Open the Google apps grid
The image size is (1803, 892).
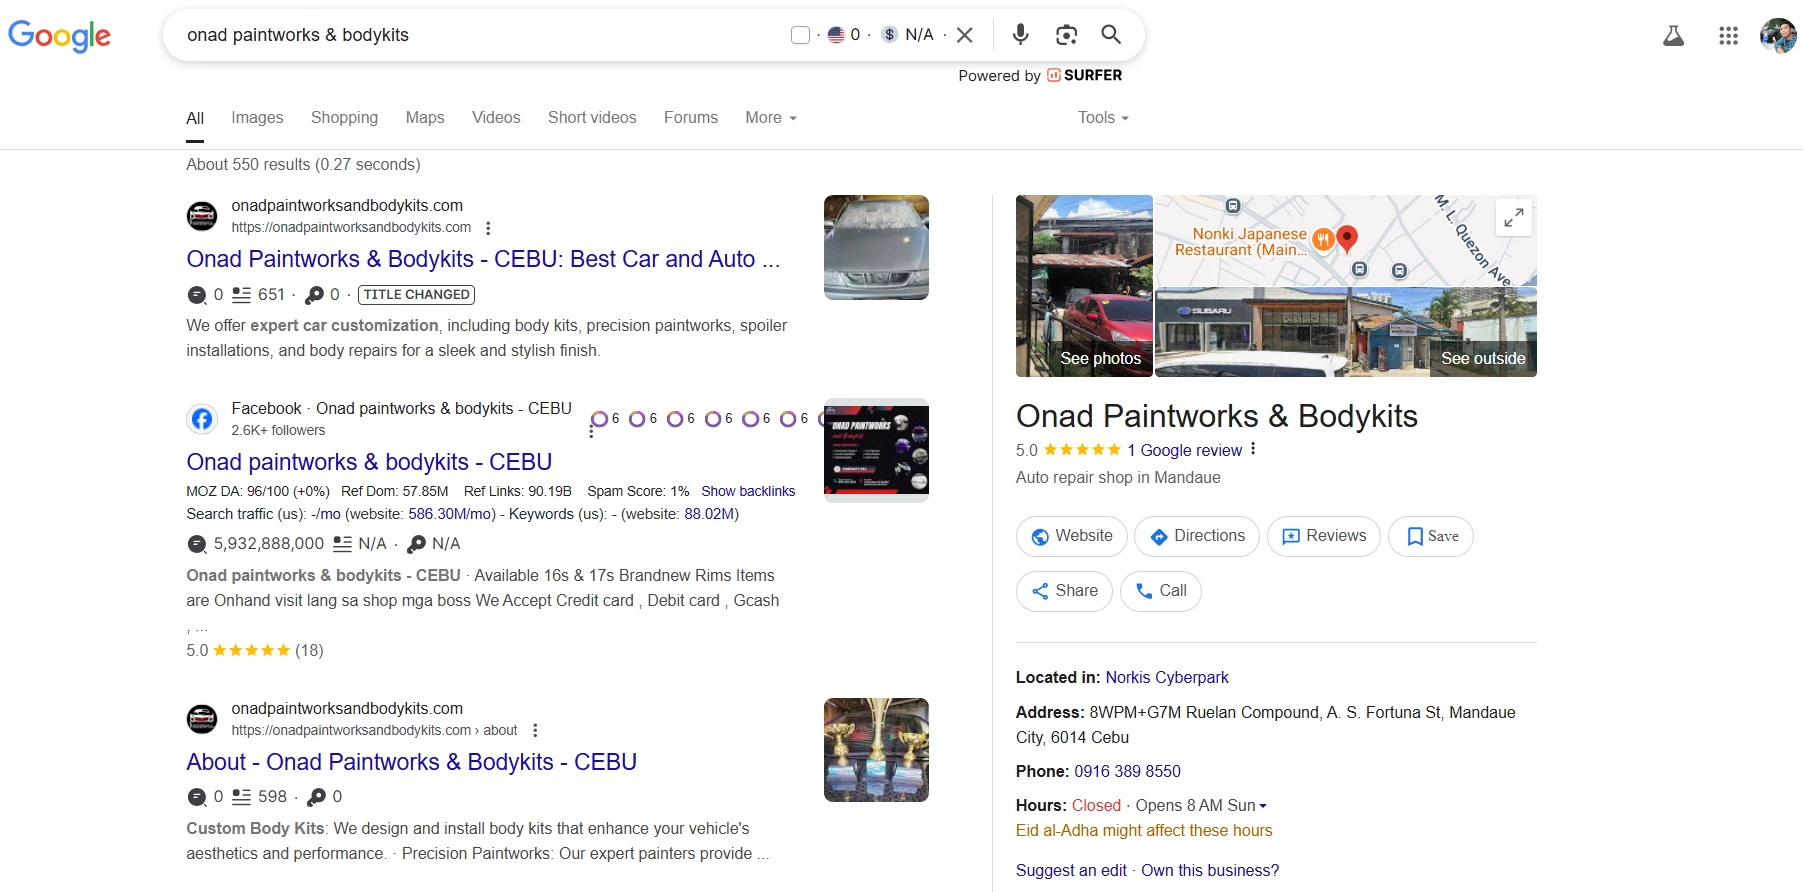[x=1728, y=36]
